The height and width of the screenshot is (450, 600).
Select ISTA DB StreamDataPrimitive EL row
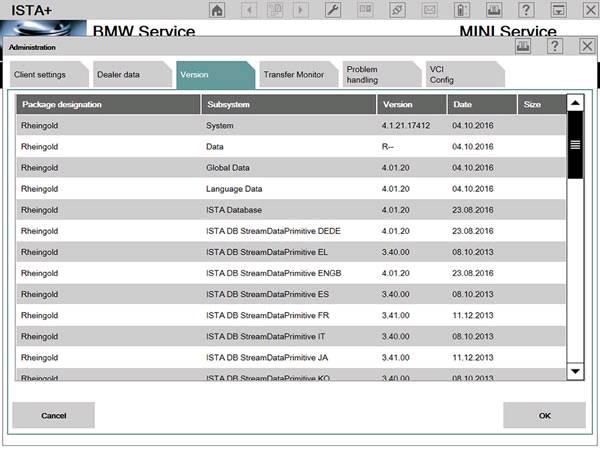[291, 252]
